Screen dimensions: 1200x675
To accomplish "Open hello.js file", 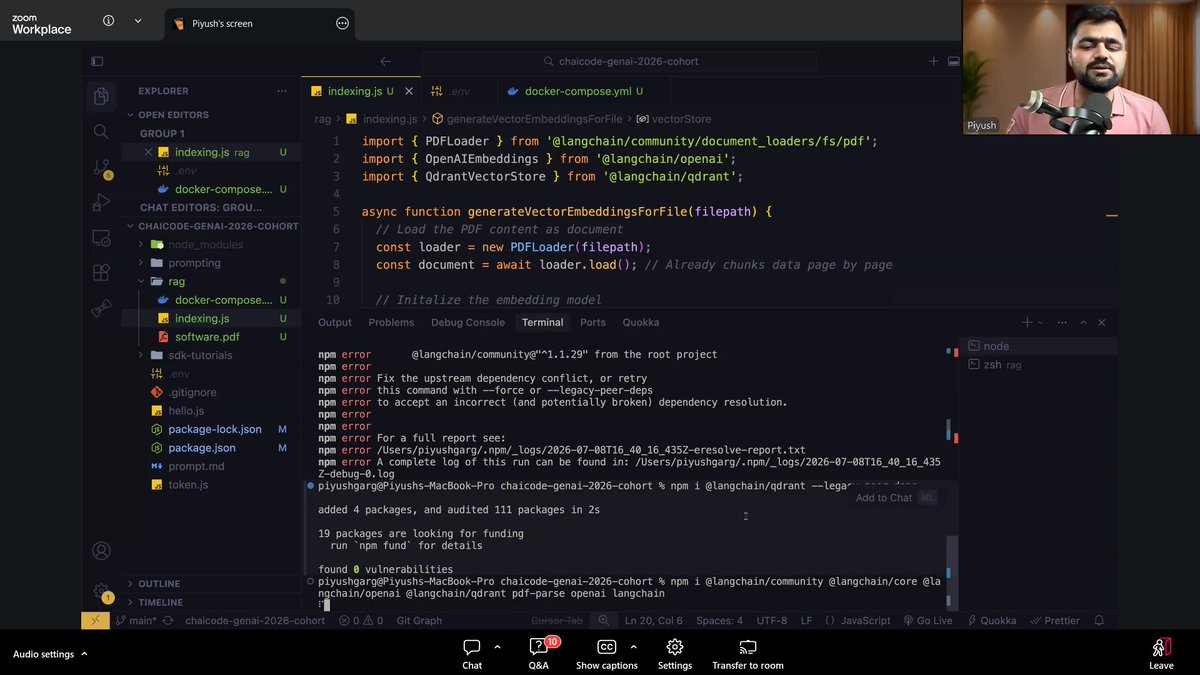I will coord(186,411).
